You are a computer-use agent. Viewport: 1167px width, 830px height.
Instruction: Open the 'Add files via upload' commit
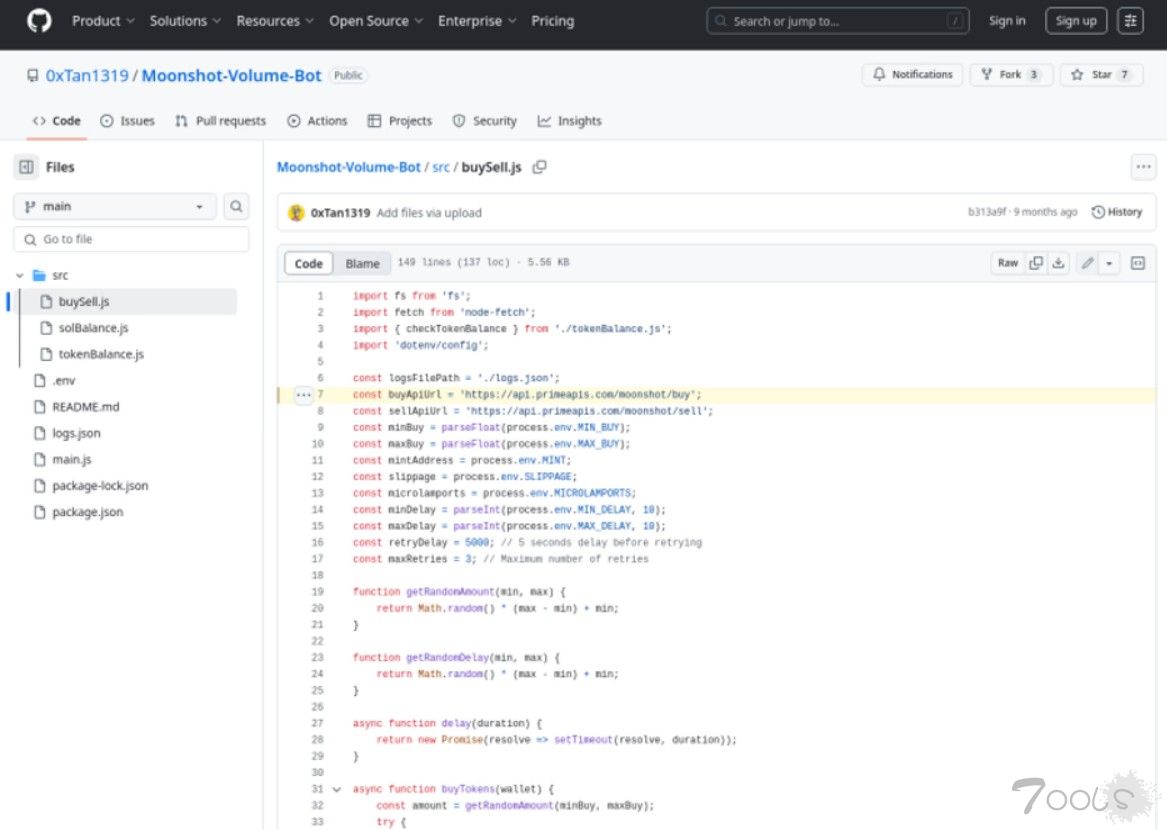[x=429, y=212]
